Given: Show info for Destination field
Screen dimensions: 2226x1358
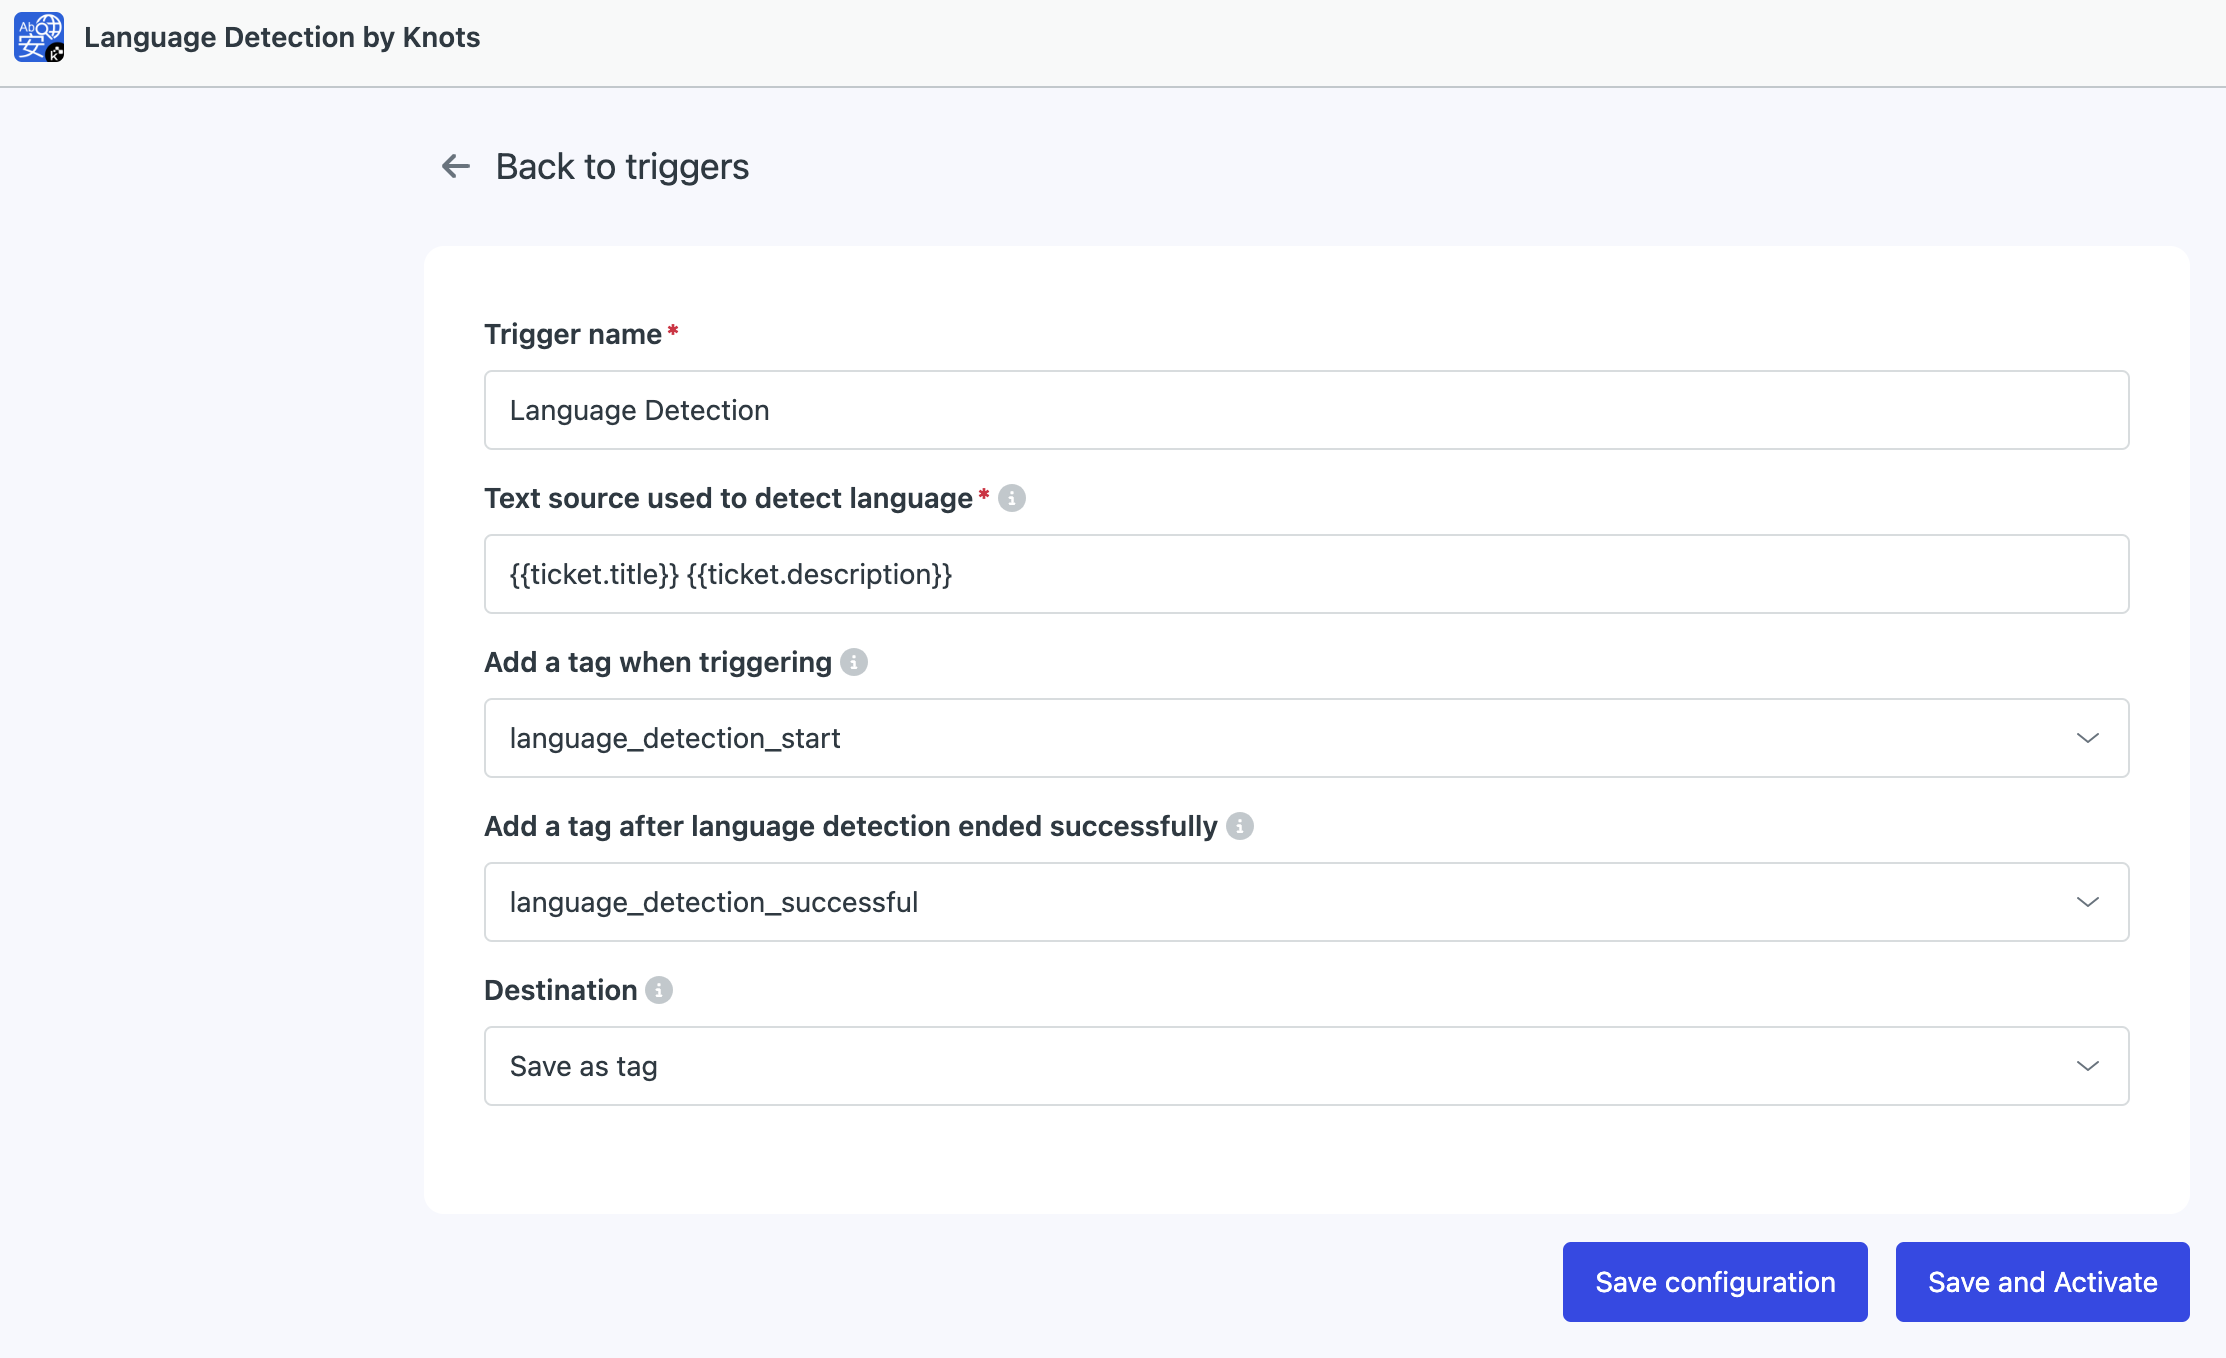Looking at the screenshot, I should coord(659,990).
